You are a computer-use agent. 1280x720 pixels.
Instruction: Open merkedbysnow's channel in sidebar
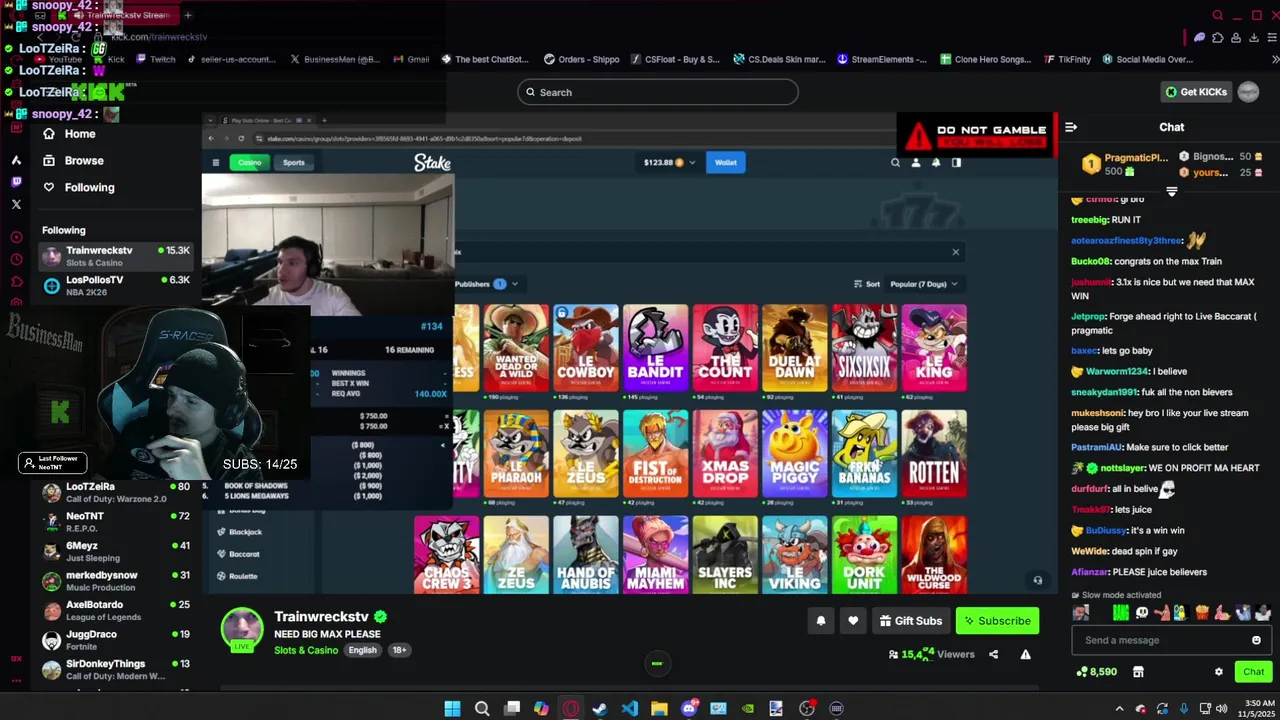[115, 581]
